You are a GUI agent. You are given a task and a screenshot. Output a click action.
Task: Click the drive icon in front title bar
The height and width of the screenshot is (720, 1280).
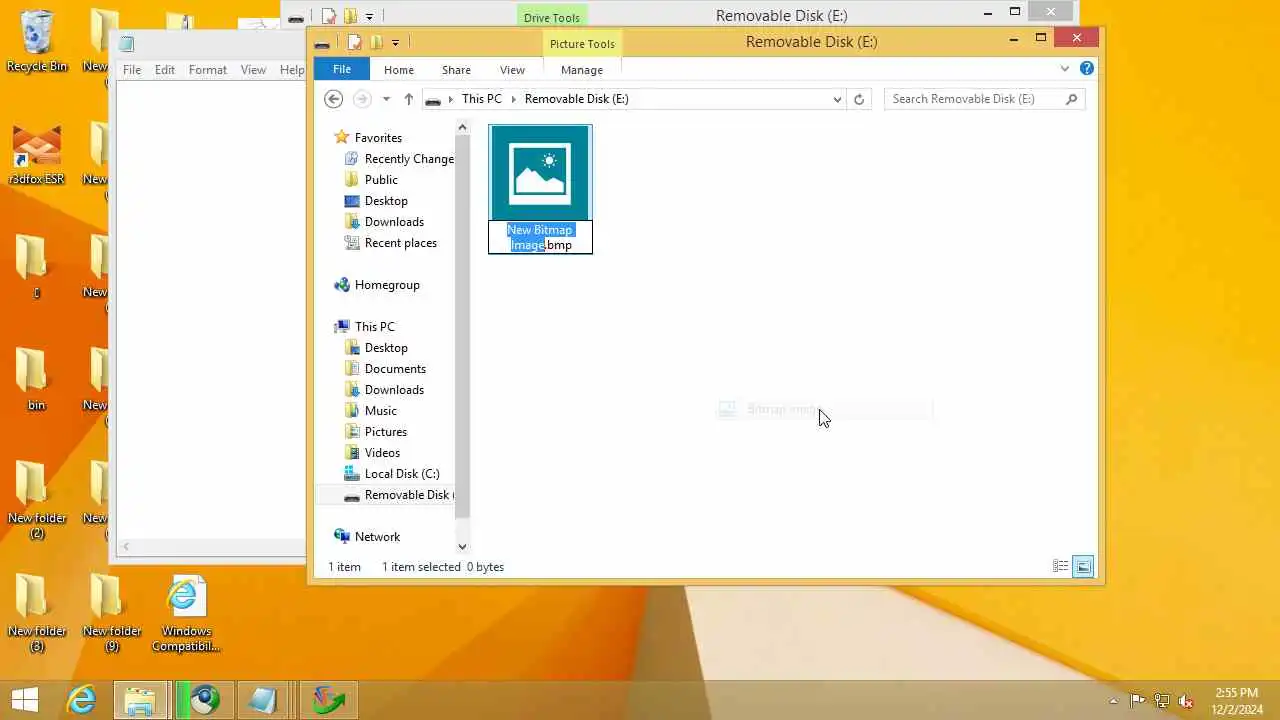(322, 43)
